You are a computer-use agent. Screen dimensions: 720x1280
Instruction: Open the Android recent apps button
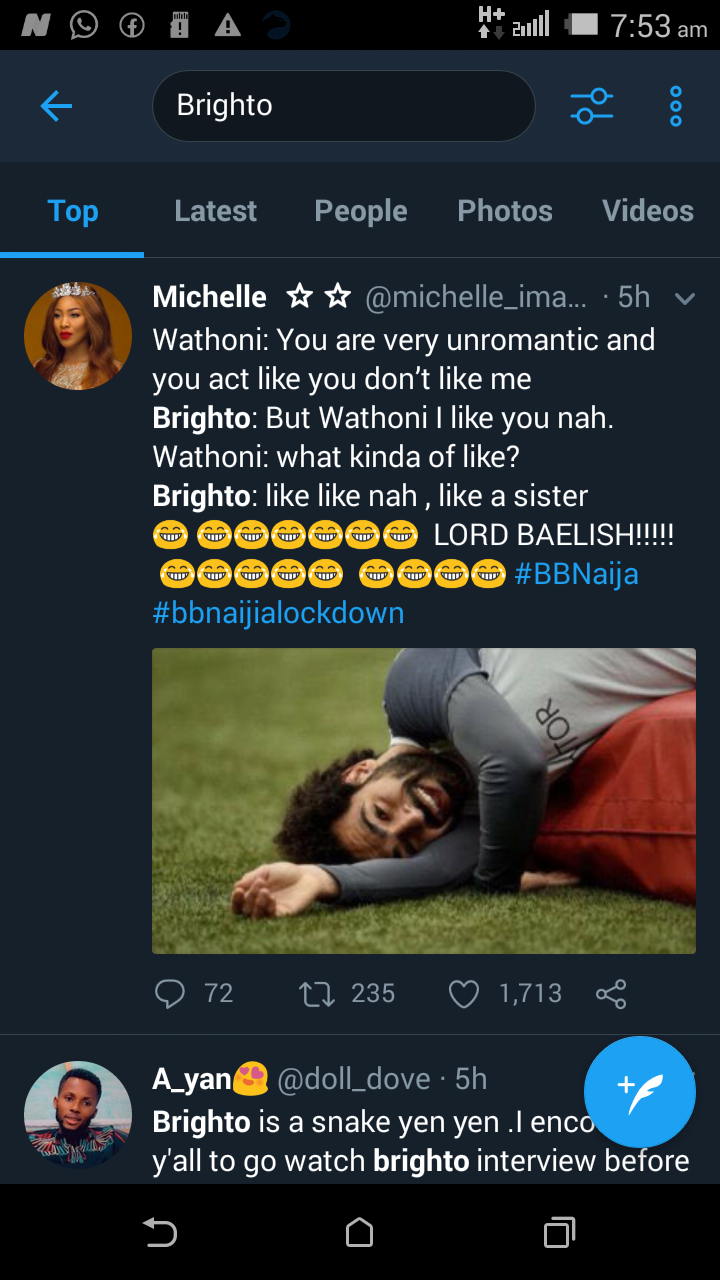(559, 1232)
